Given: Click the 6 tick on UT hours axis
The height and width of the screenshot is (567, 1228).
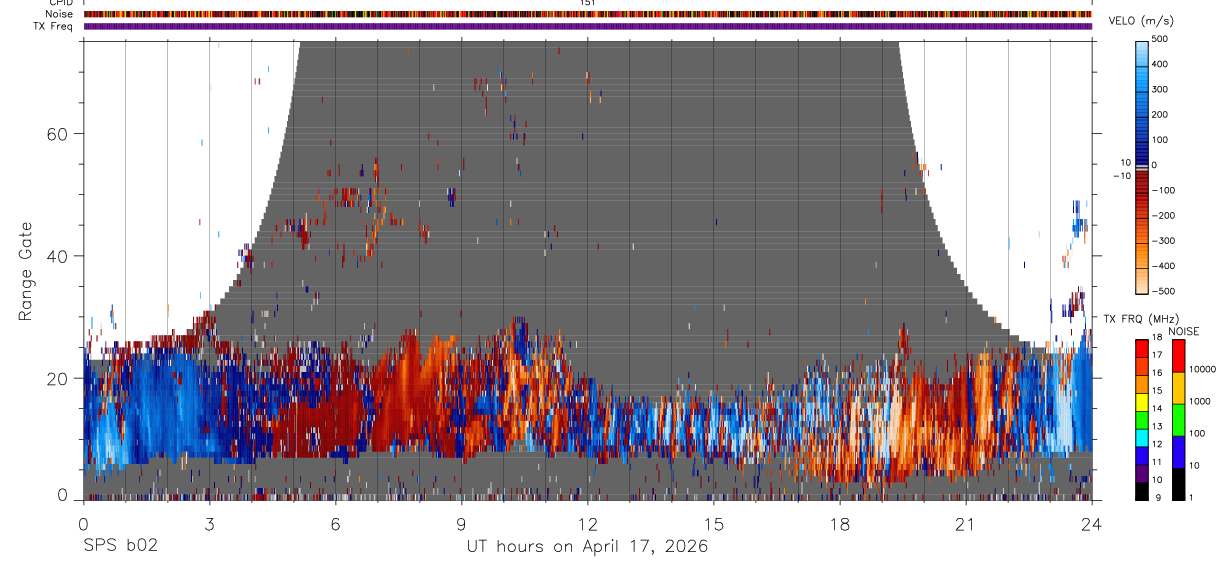Looking at the screenshot, I should pyautogui.click(x=335, y=523).
